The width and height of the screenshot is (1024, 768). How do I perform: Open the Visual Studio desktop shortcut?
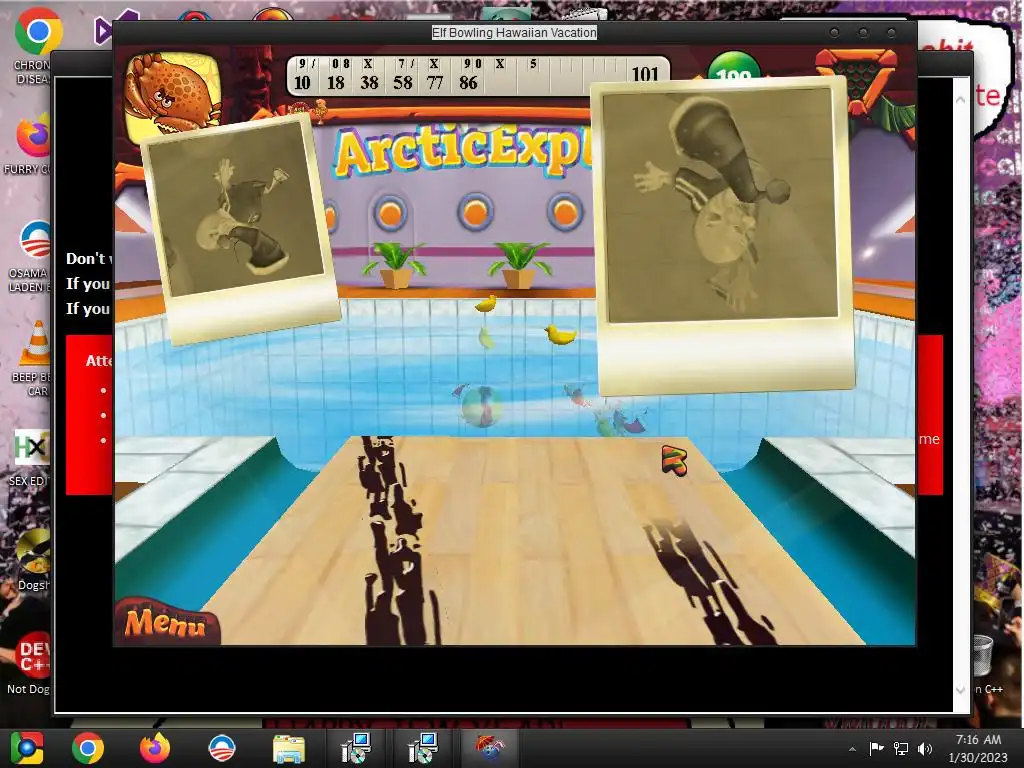[x=116, y=27]
